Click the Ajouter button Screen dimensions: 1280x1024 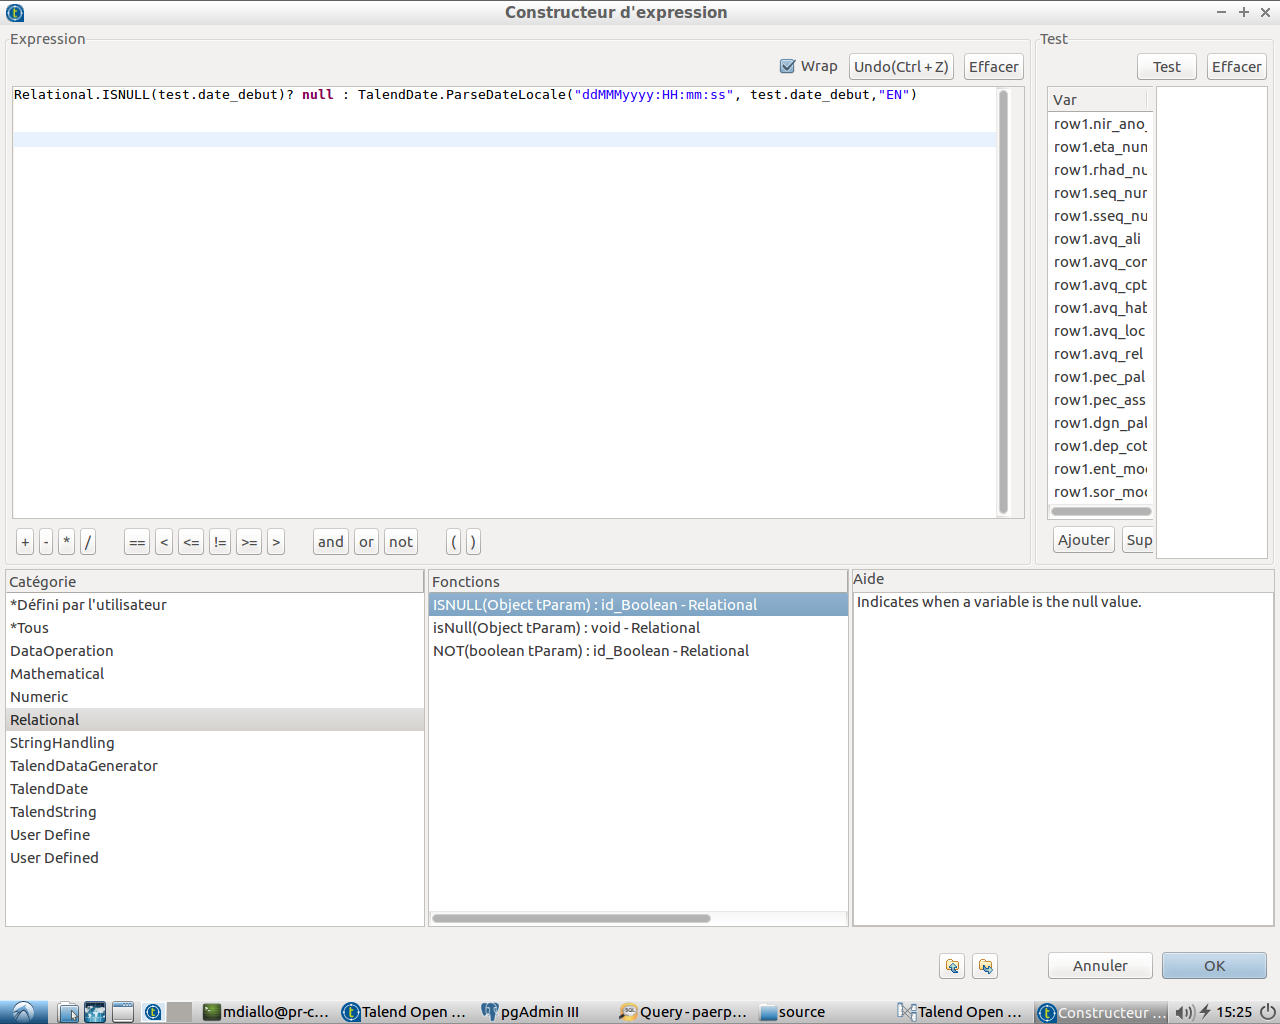tap(1084, 540)
